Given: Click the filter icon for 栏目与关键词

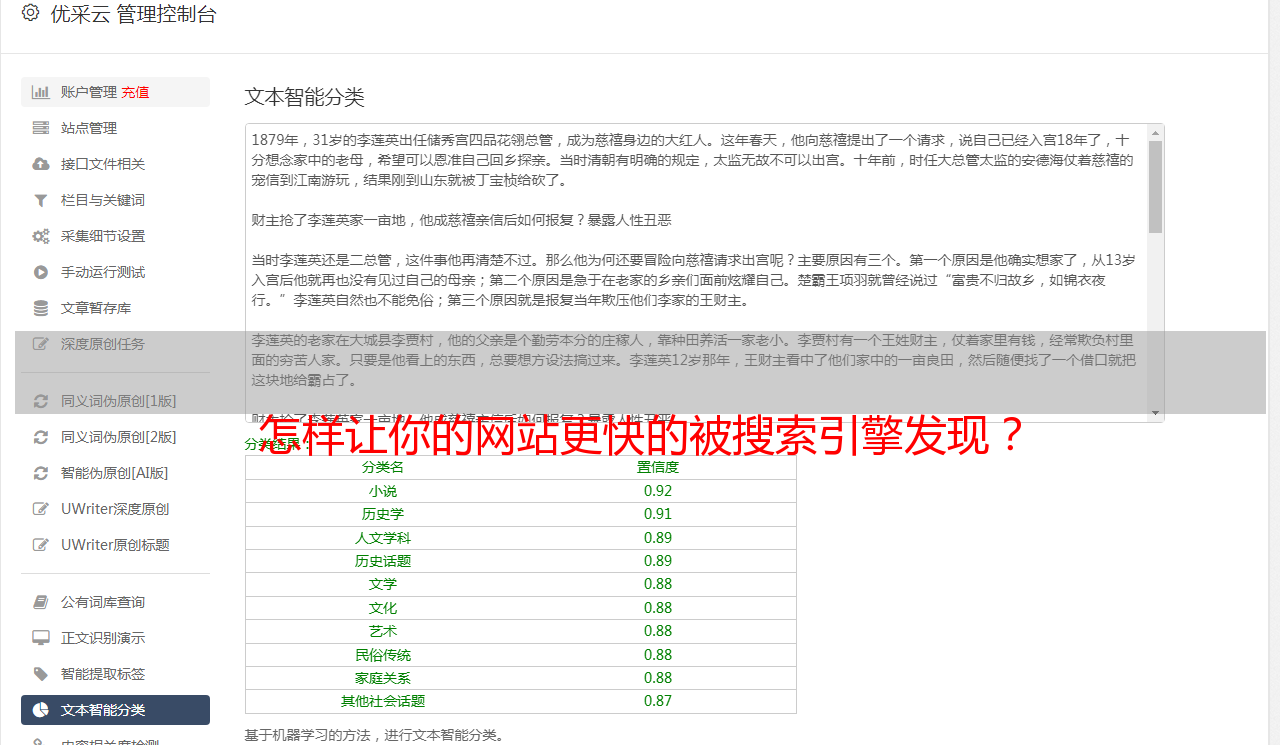Looking at the screenshot, I should pos(41,200).
